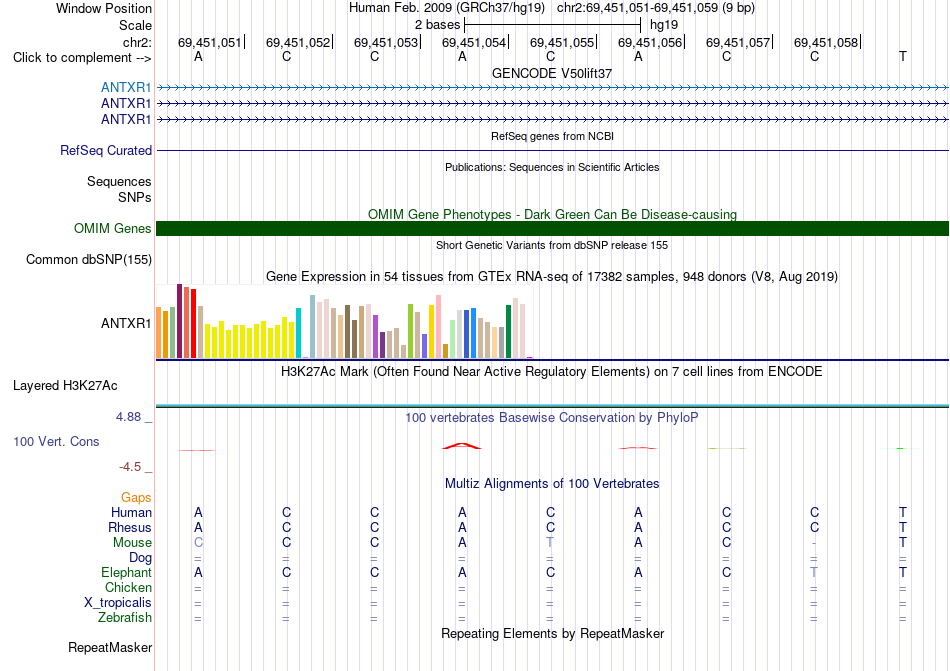Click the '2 bases' scale bar text
This screenshot has height=671, width=950.
(x=437, y=25)
